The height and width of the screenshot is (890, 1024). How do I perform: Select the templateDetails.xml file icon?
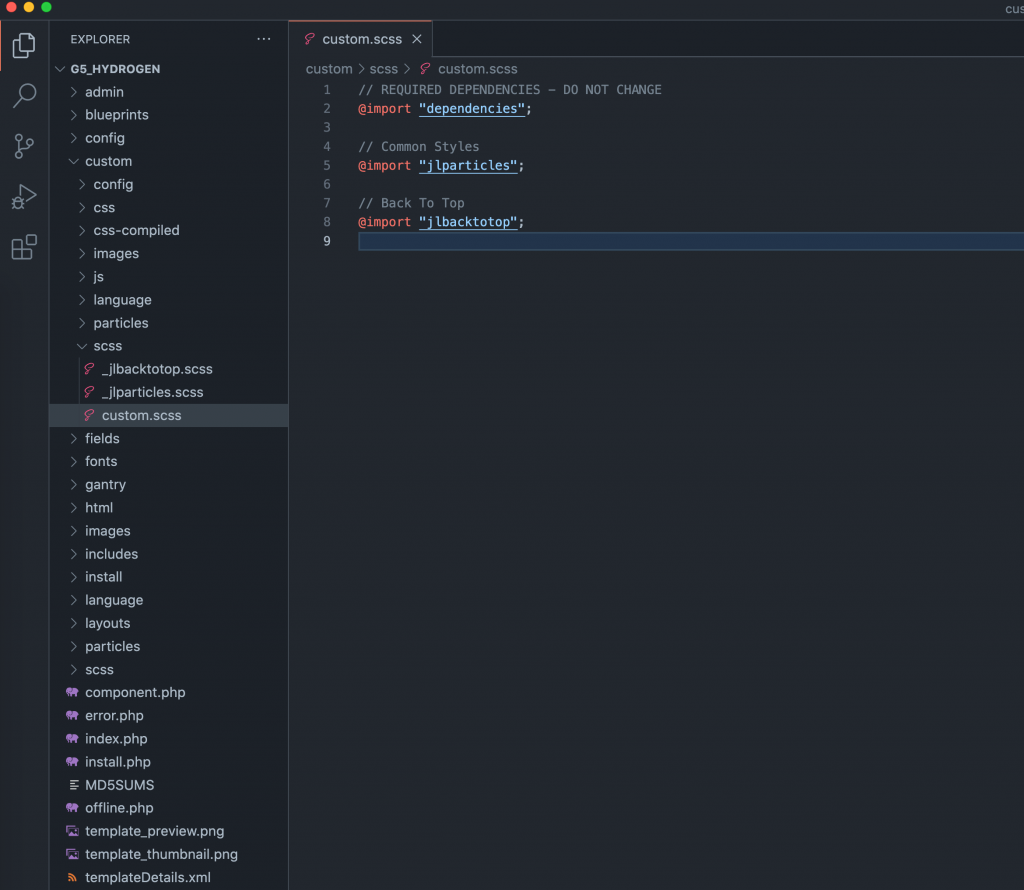point(73,877)
